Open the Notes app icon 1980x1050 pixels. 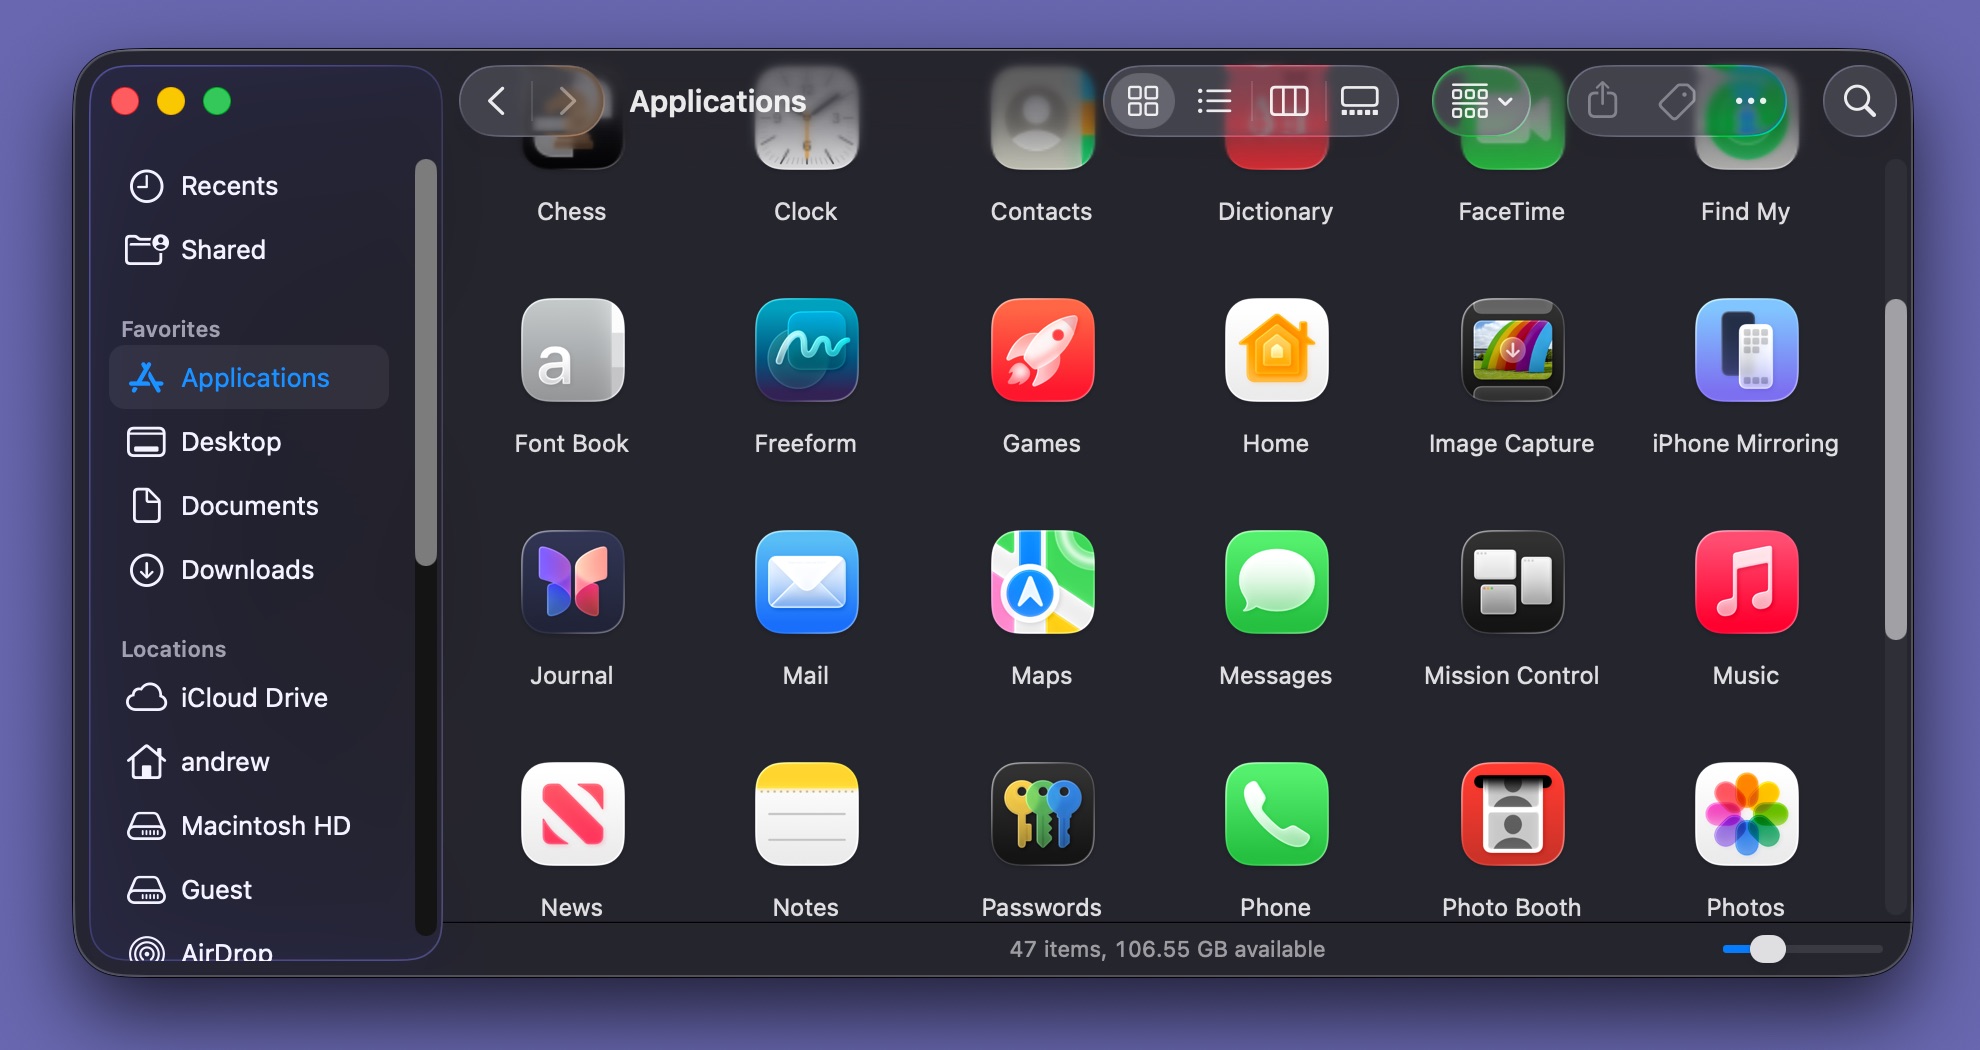point(806,814)
